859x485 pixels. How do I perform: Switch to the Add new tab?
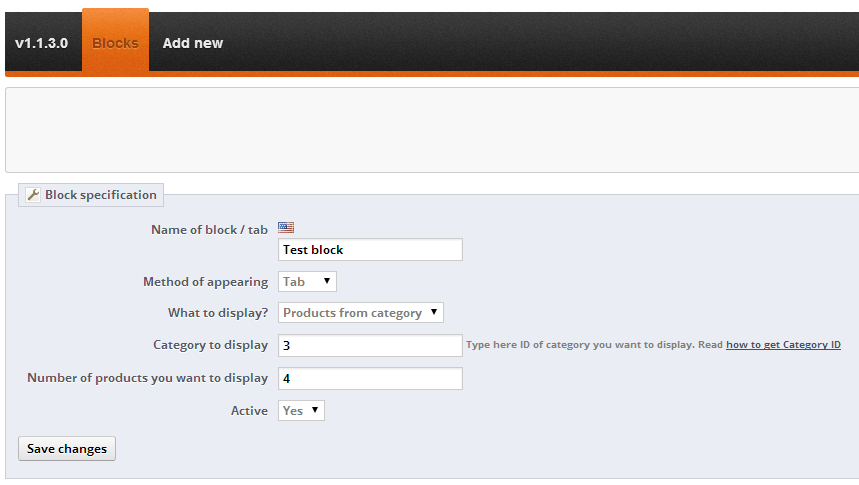(193, 43)
